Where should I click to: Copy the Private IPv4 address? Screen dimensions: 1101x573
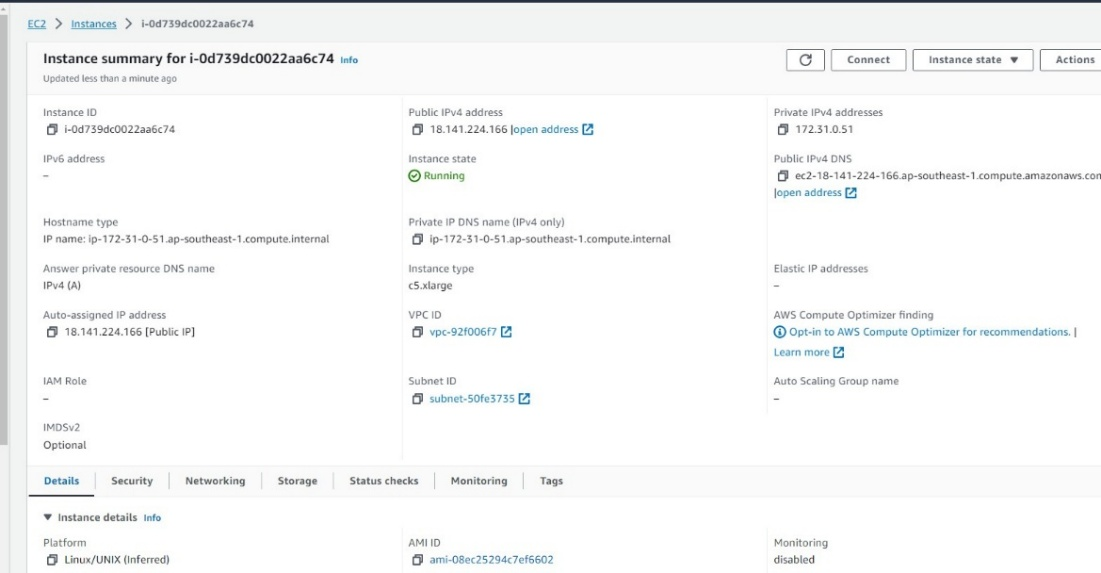[783, 130]
